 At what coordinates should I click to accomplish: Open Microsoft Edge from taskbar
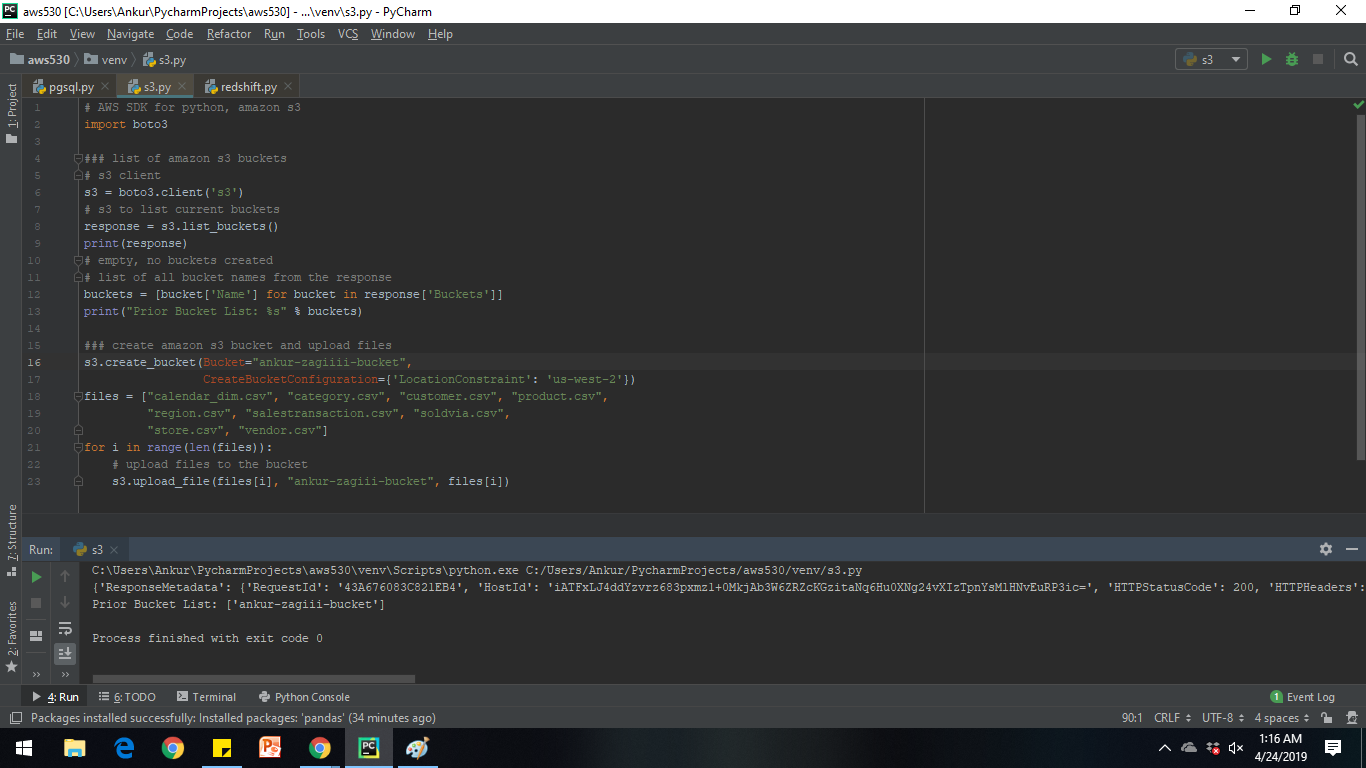pyautogui.click(x=124, y=748)
